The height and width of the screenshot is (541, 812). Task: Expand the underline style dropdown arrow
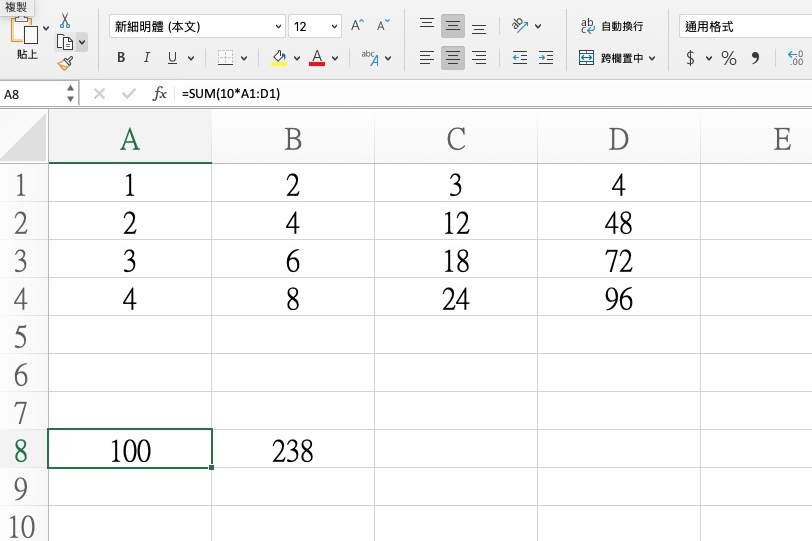click(x=191, y=58)
